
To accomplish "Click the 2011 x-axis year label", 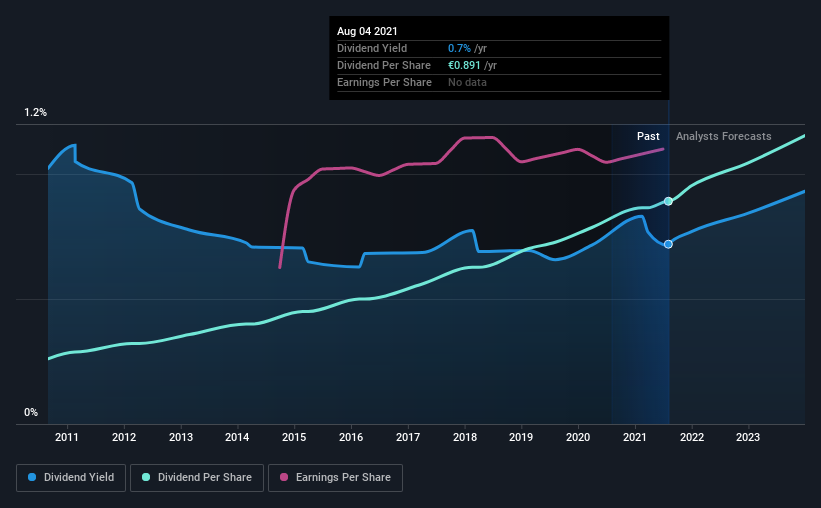I will click(66, 437).
